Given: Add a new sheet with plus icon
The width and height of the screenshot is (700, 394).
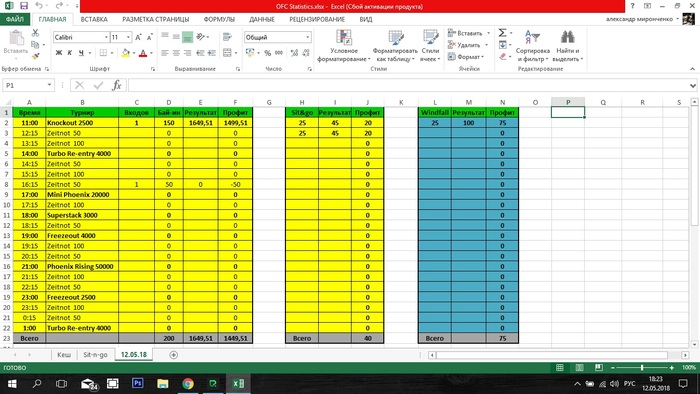Looking at the screenshot, I should (x=174, y=355).
